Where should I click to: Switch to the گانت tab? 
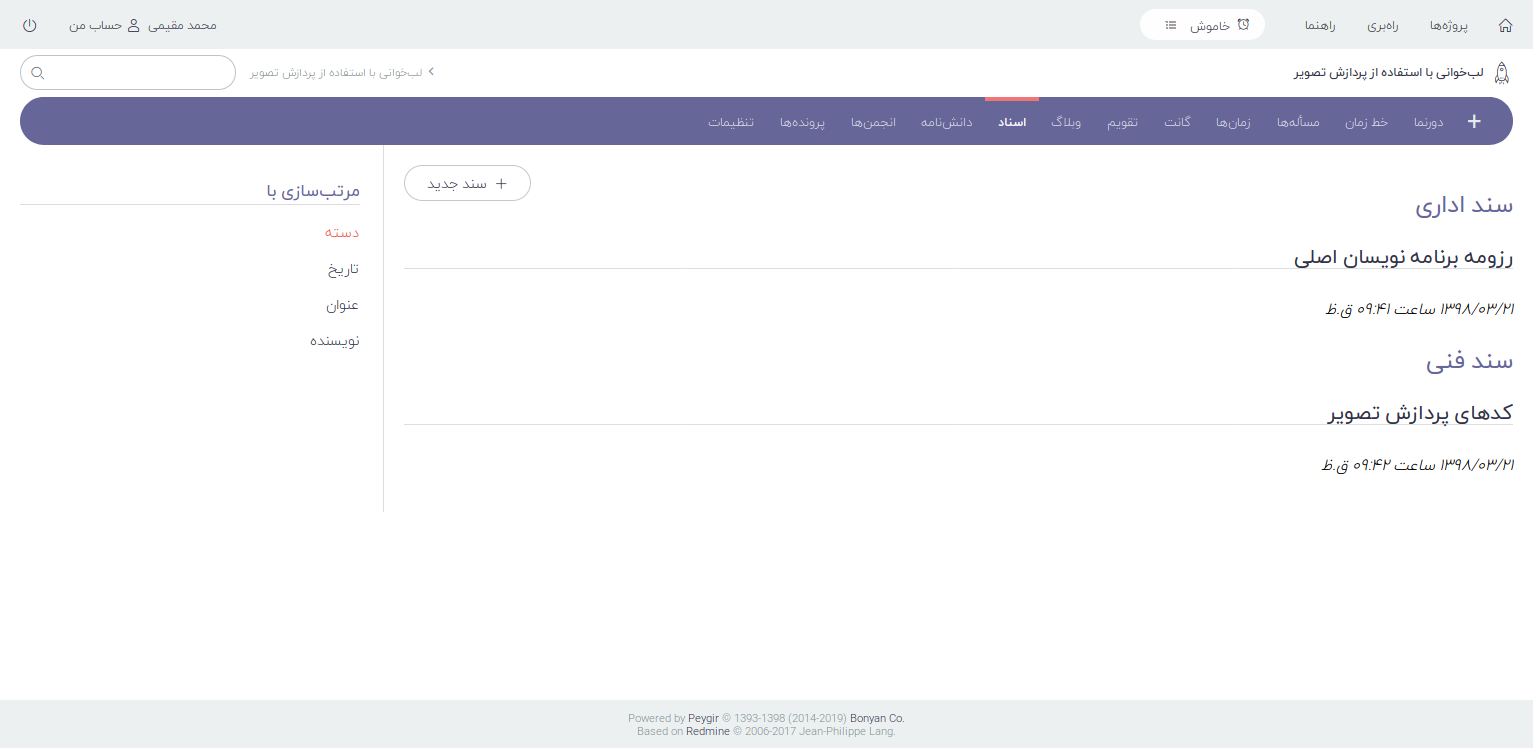[1177, 122]
